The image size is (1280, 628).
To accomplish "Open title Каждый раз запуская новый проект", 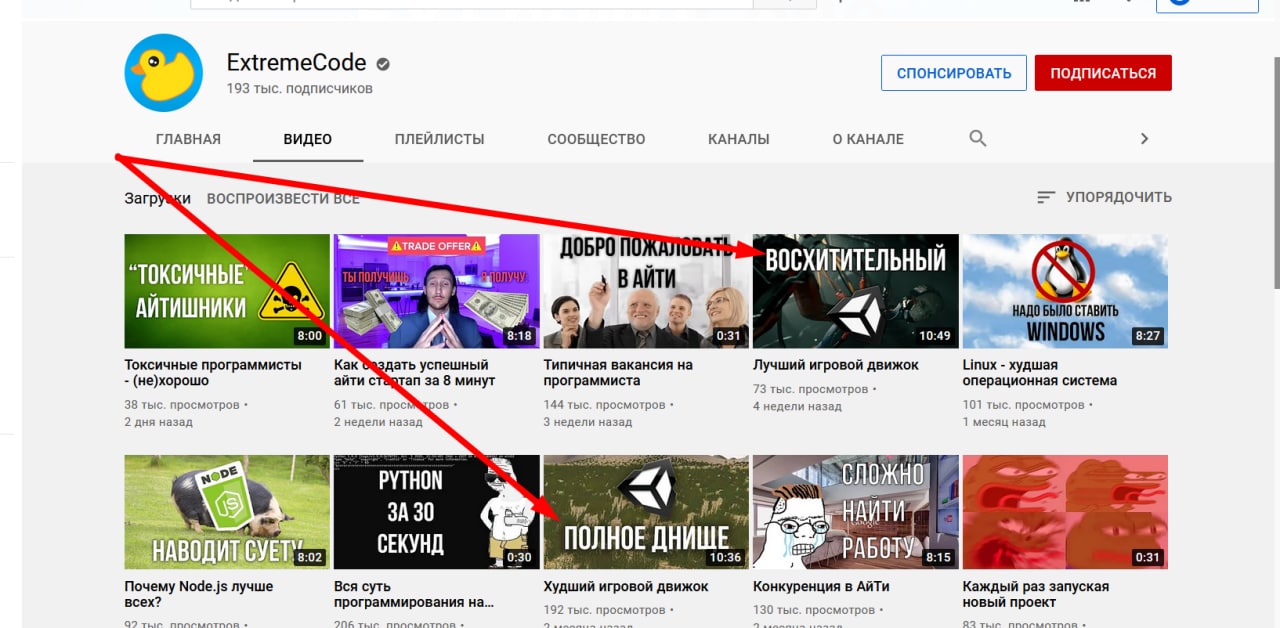I will tap(1036, 594).
